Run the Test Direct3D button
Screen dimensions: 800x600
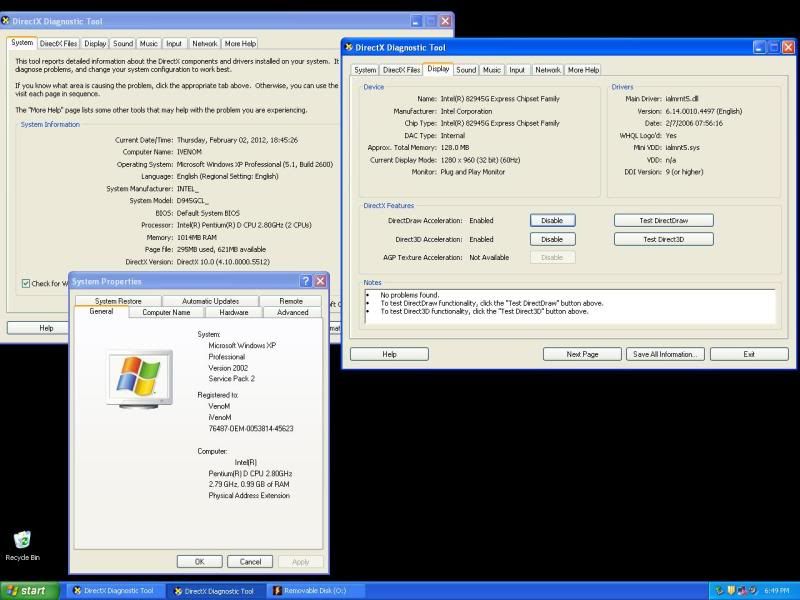click(x=664, y=239)
